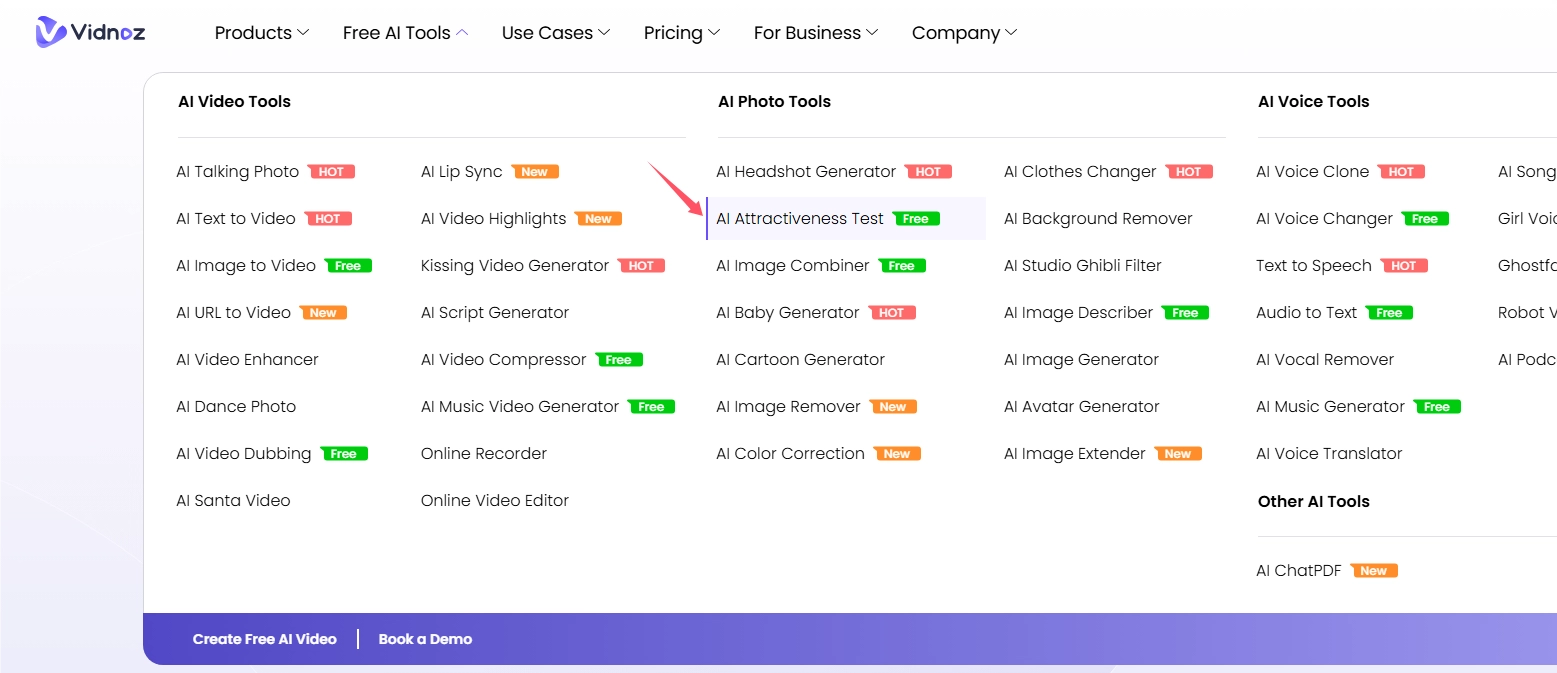
Task: Click the Kissing Video Generator link
Action: pyautogui.click(x=514, y=265)
